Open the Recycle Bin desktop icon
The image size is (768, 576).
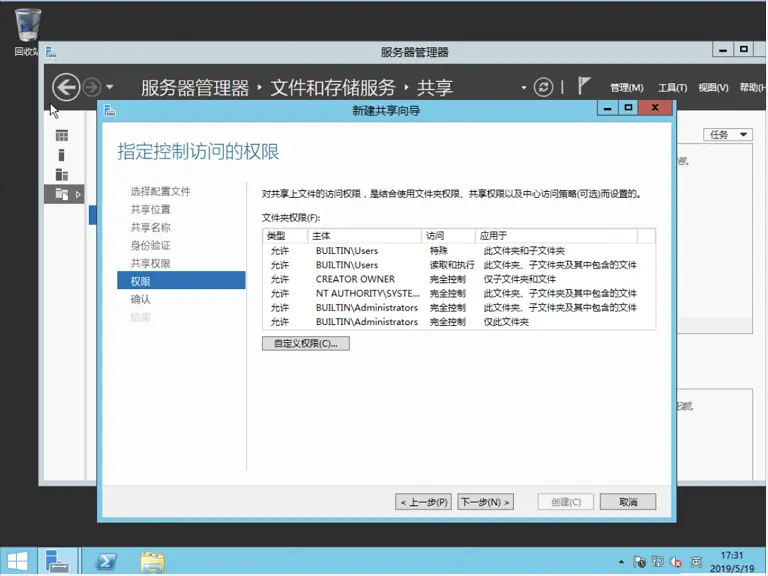[x=27, y=32]
